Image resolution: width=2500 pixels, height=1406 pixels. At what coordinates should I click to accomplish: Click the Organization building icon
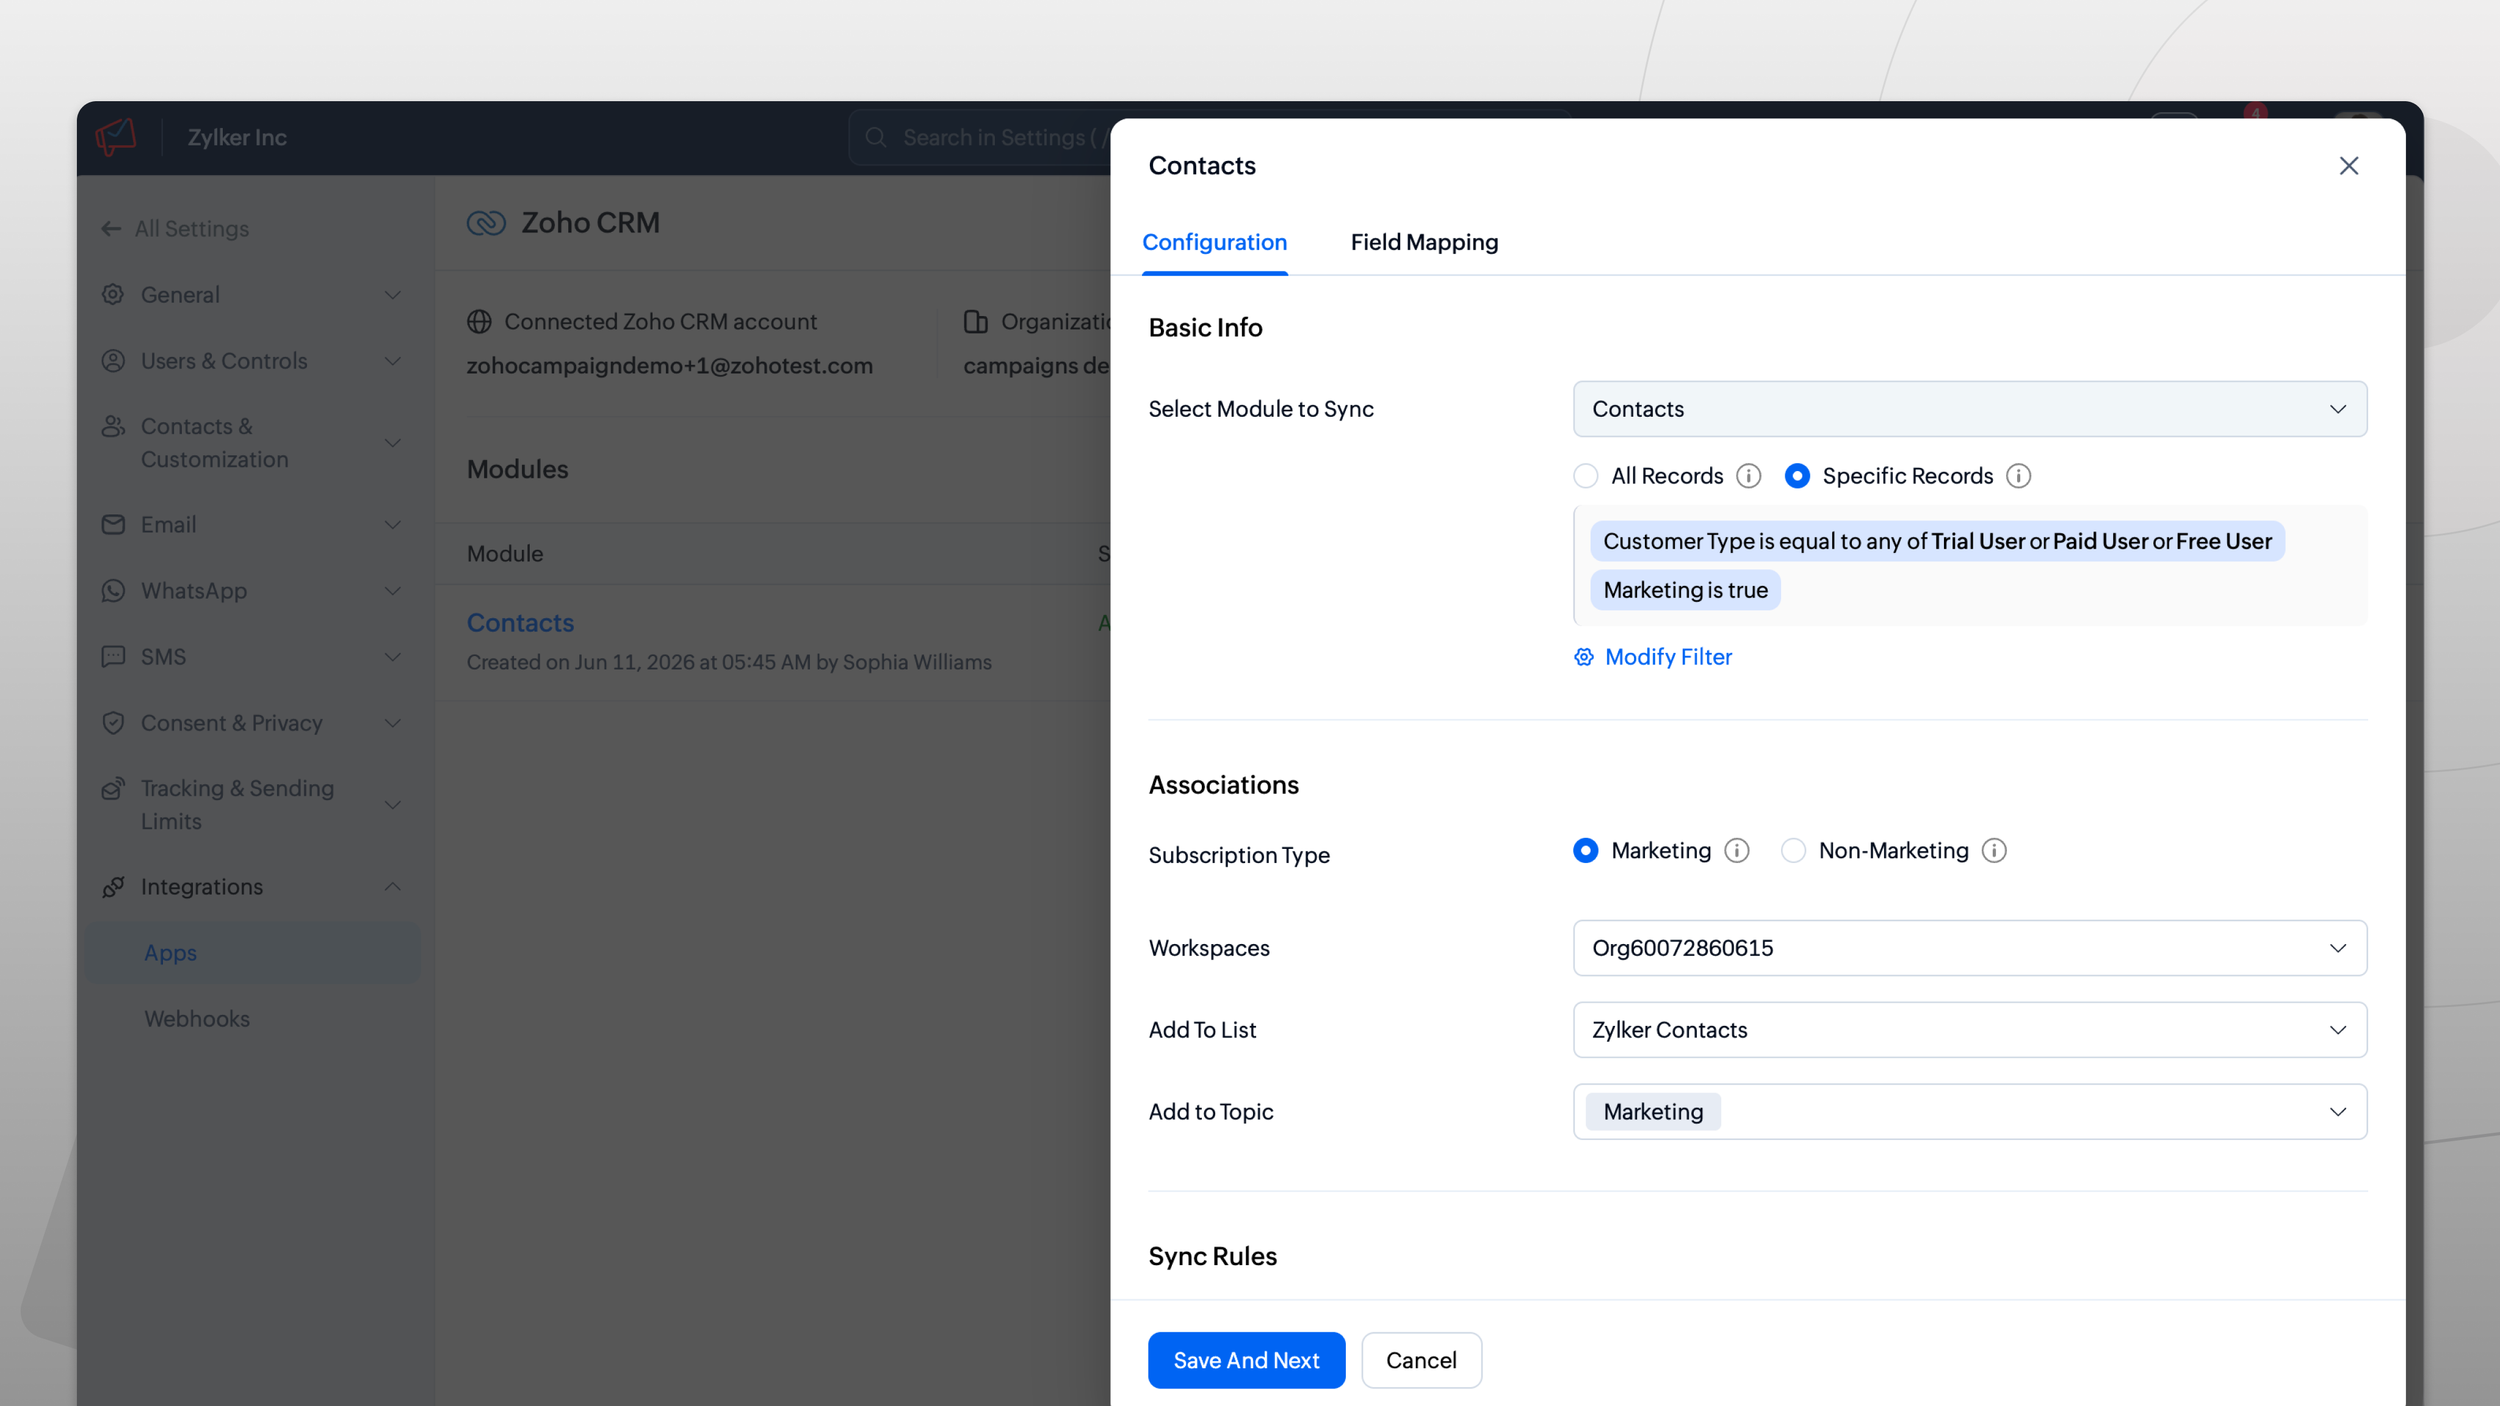click(975, 322)
